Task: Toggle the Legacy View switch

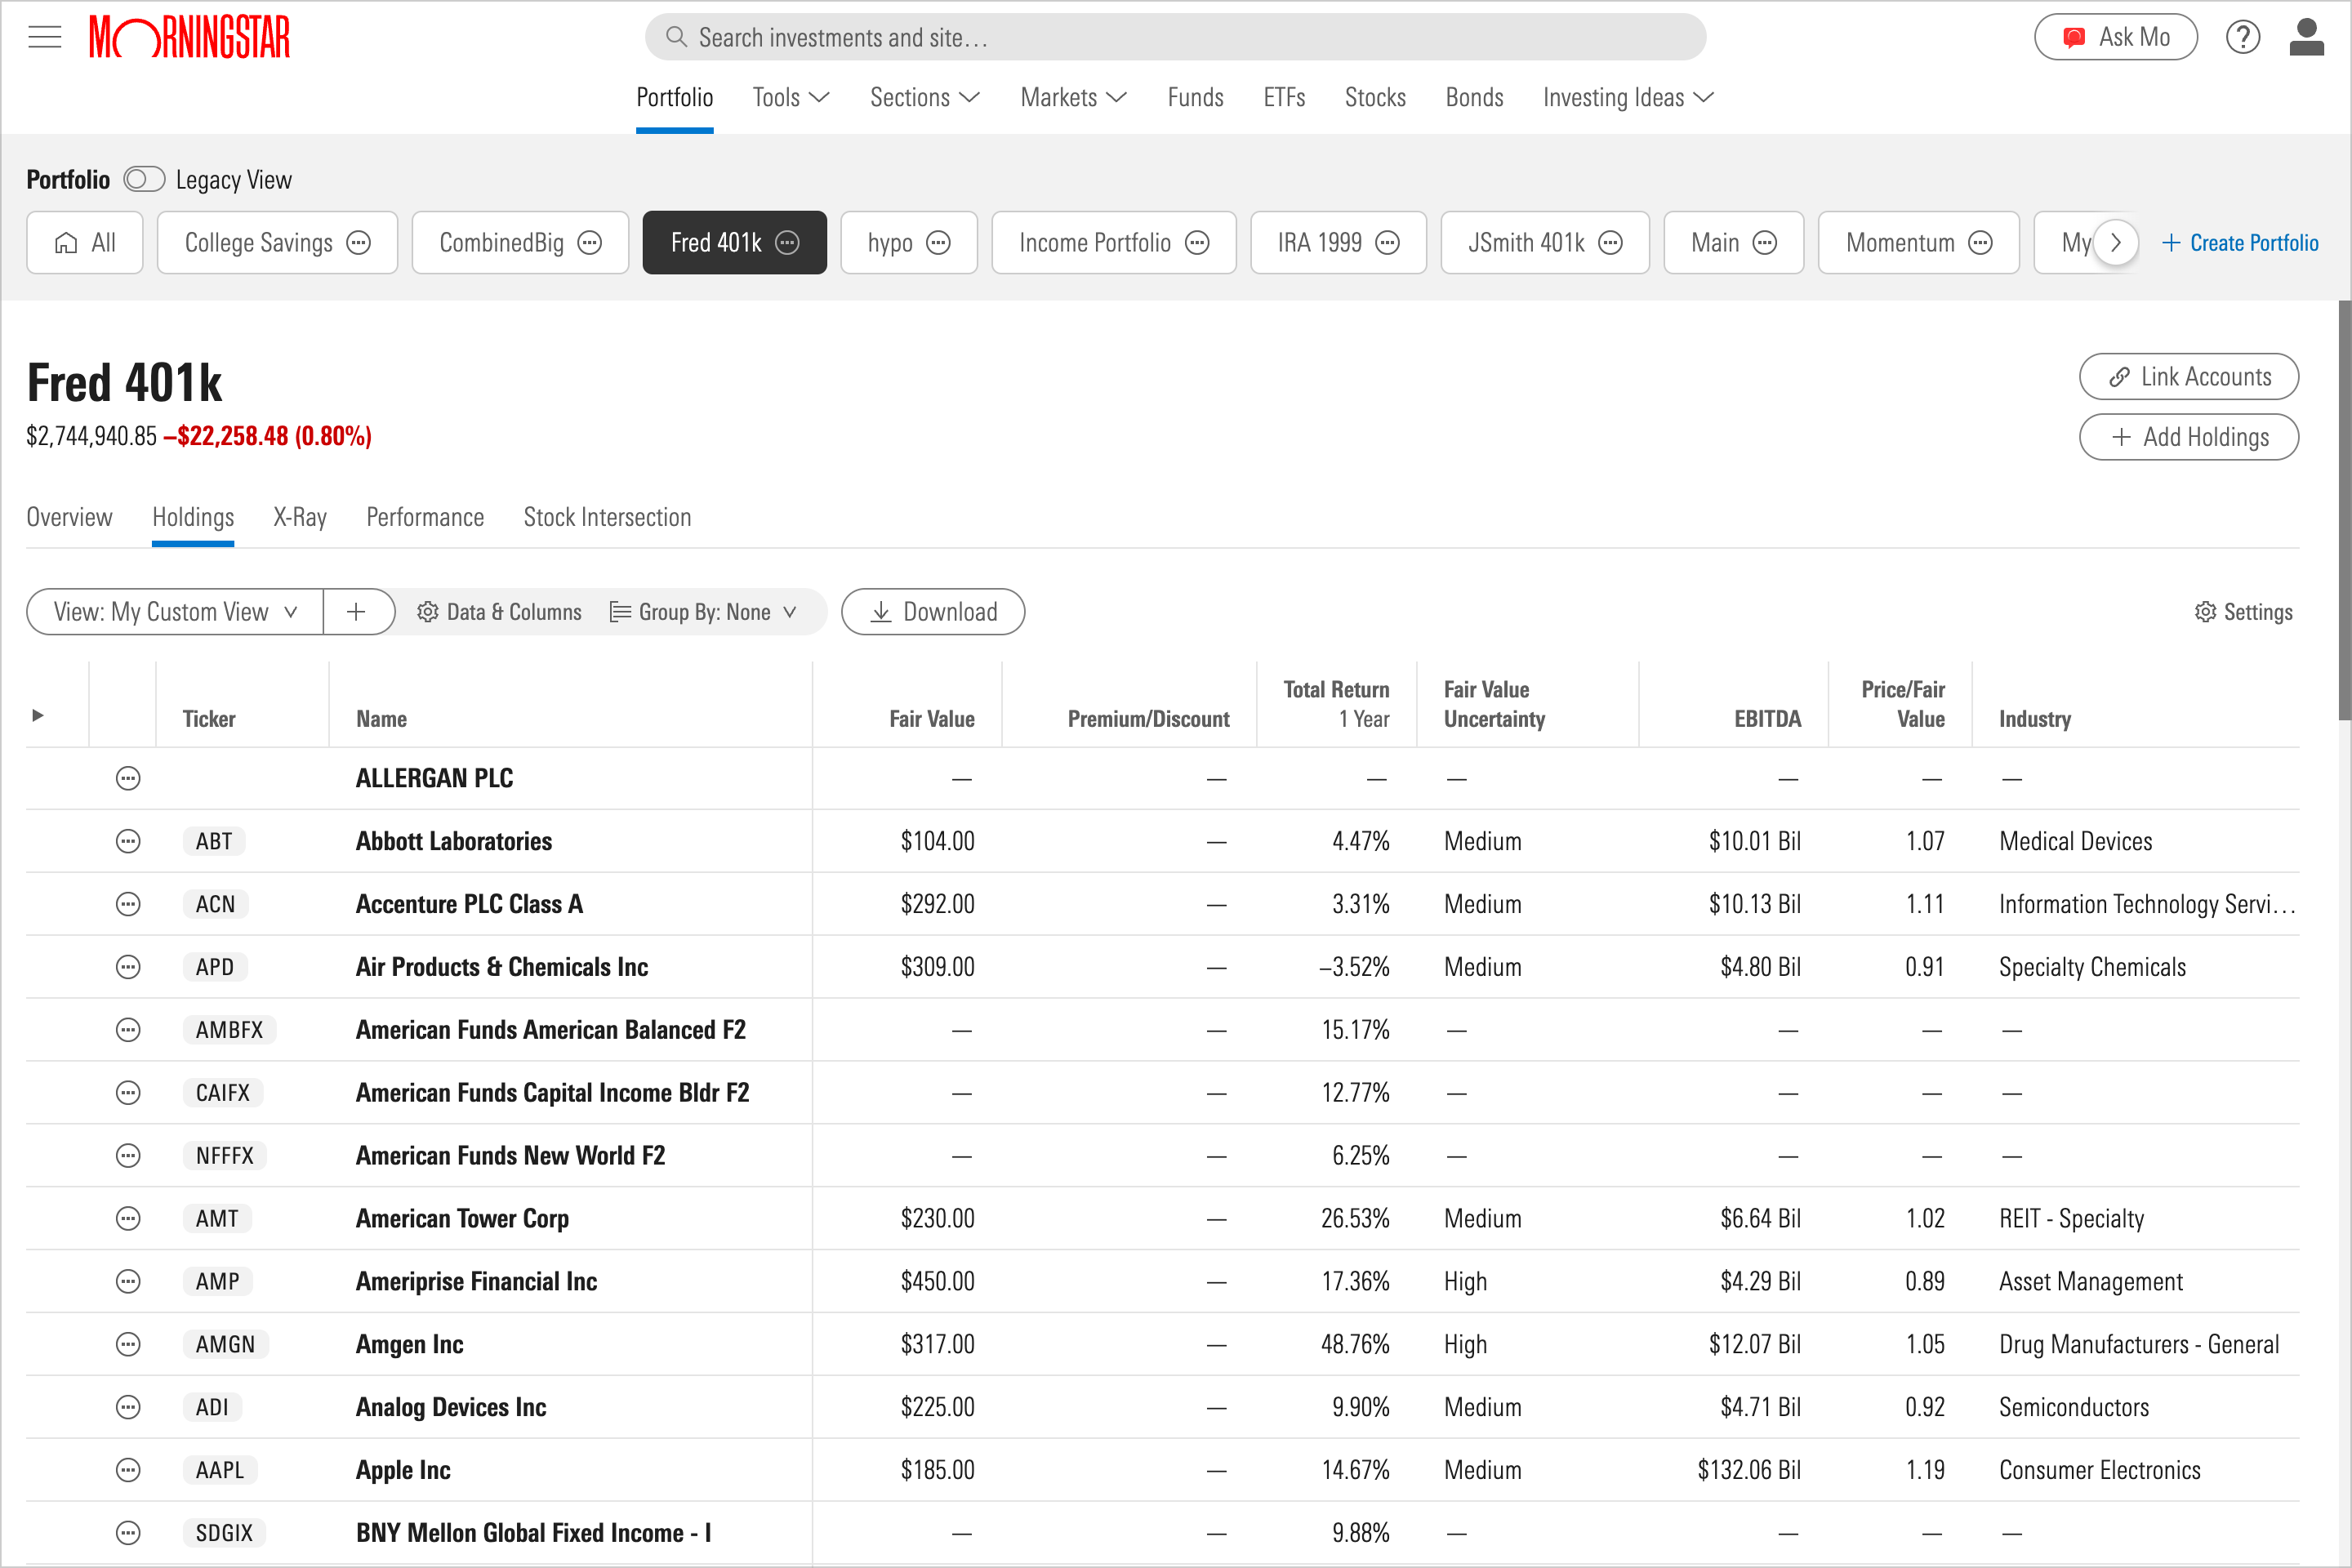Action: [x=144, y=180]
